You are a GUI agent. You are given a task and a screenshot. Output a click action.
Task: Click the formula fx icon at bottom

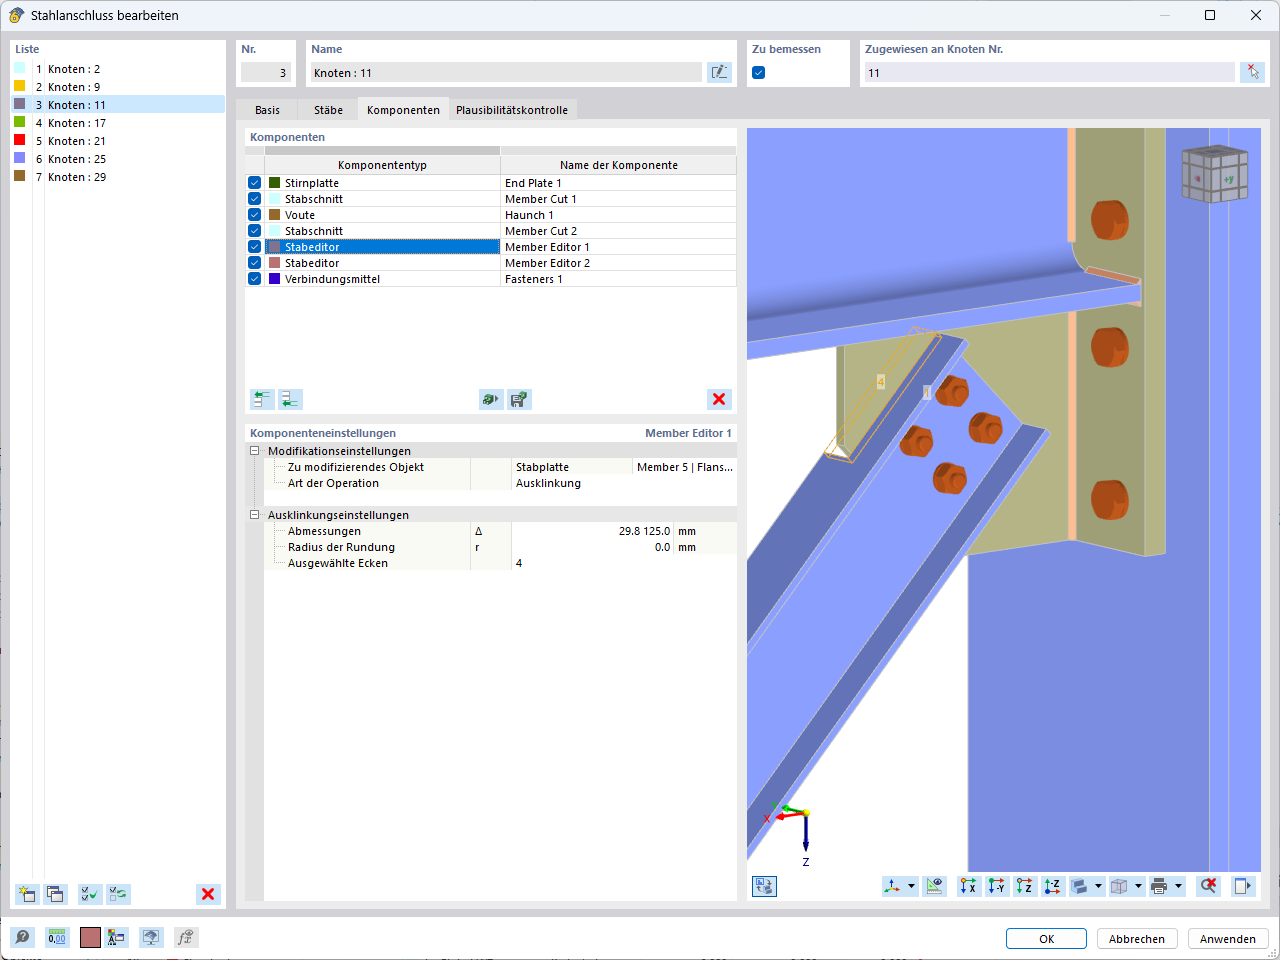pyautogui.click(x=185, y=937)
